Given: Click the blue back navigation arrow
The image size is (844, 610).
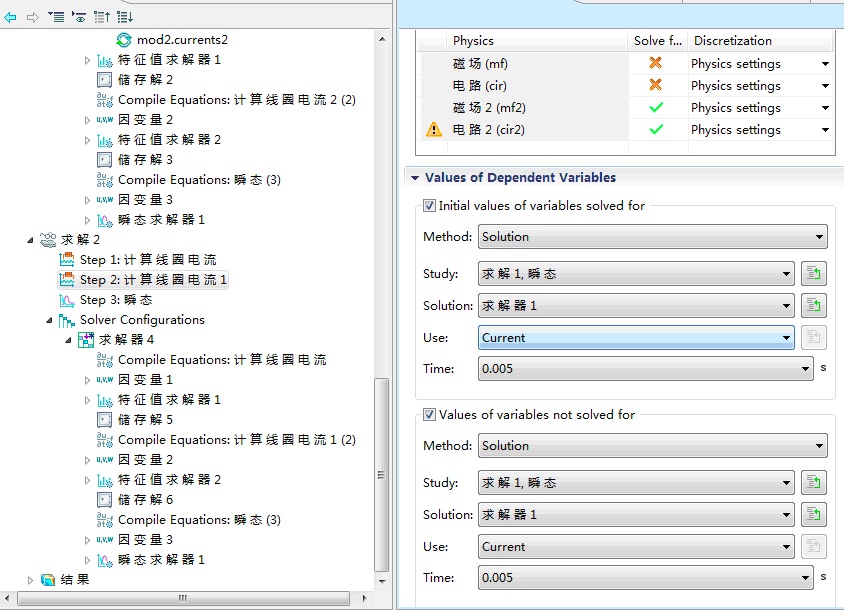Looking at the screenshot, I should click(10, 17).
